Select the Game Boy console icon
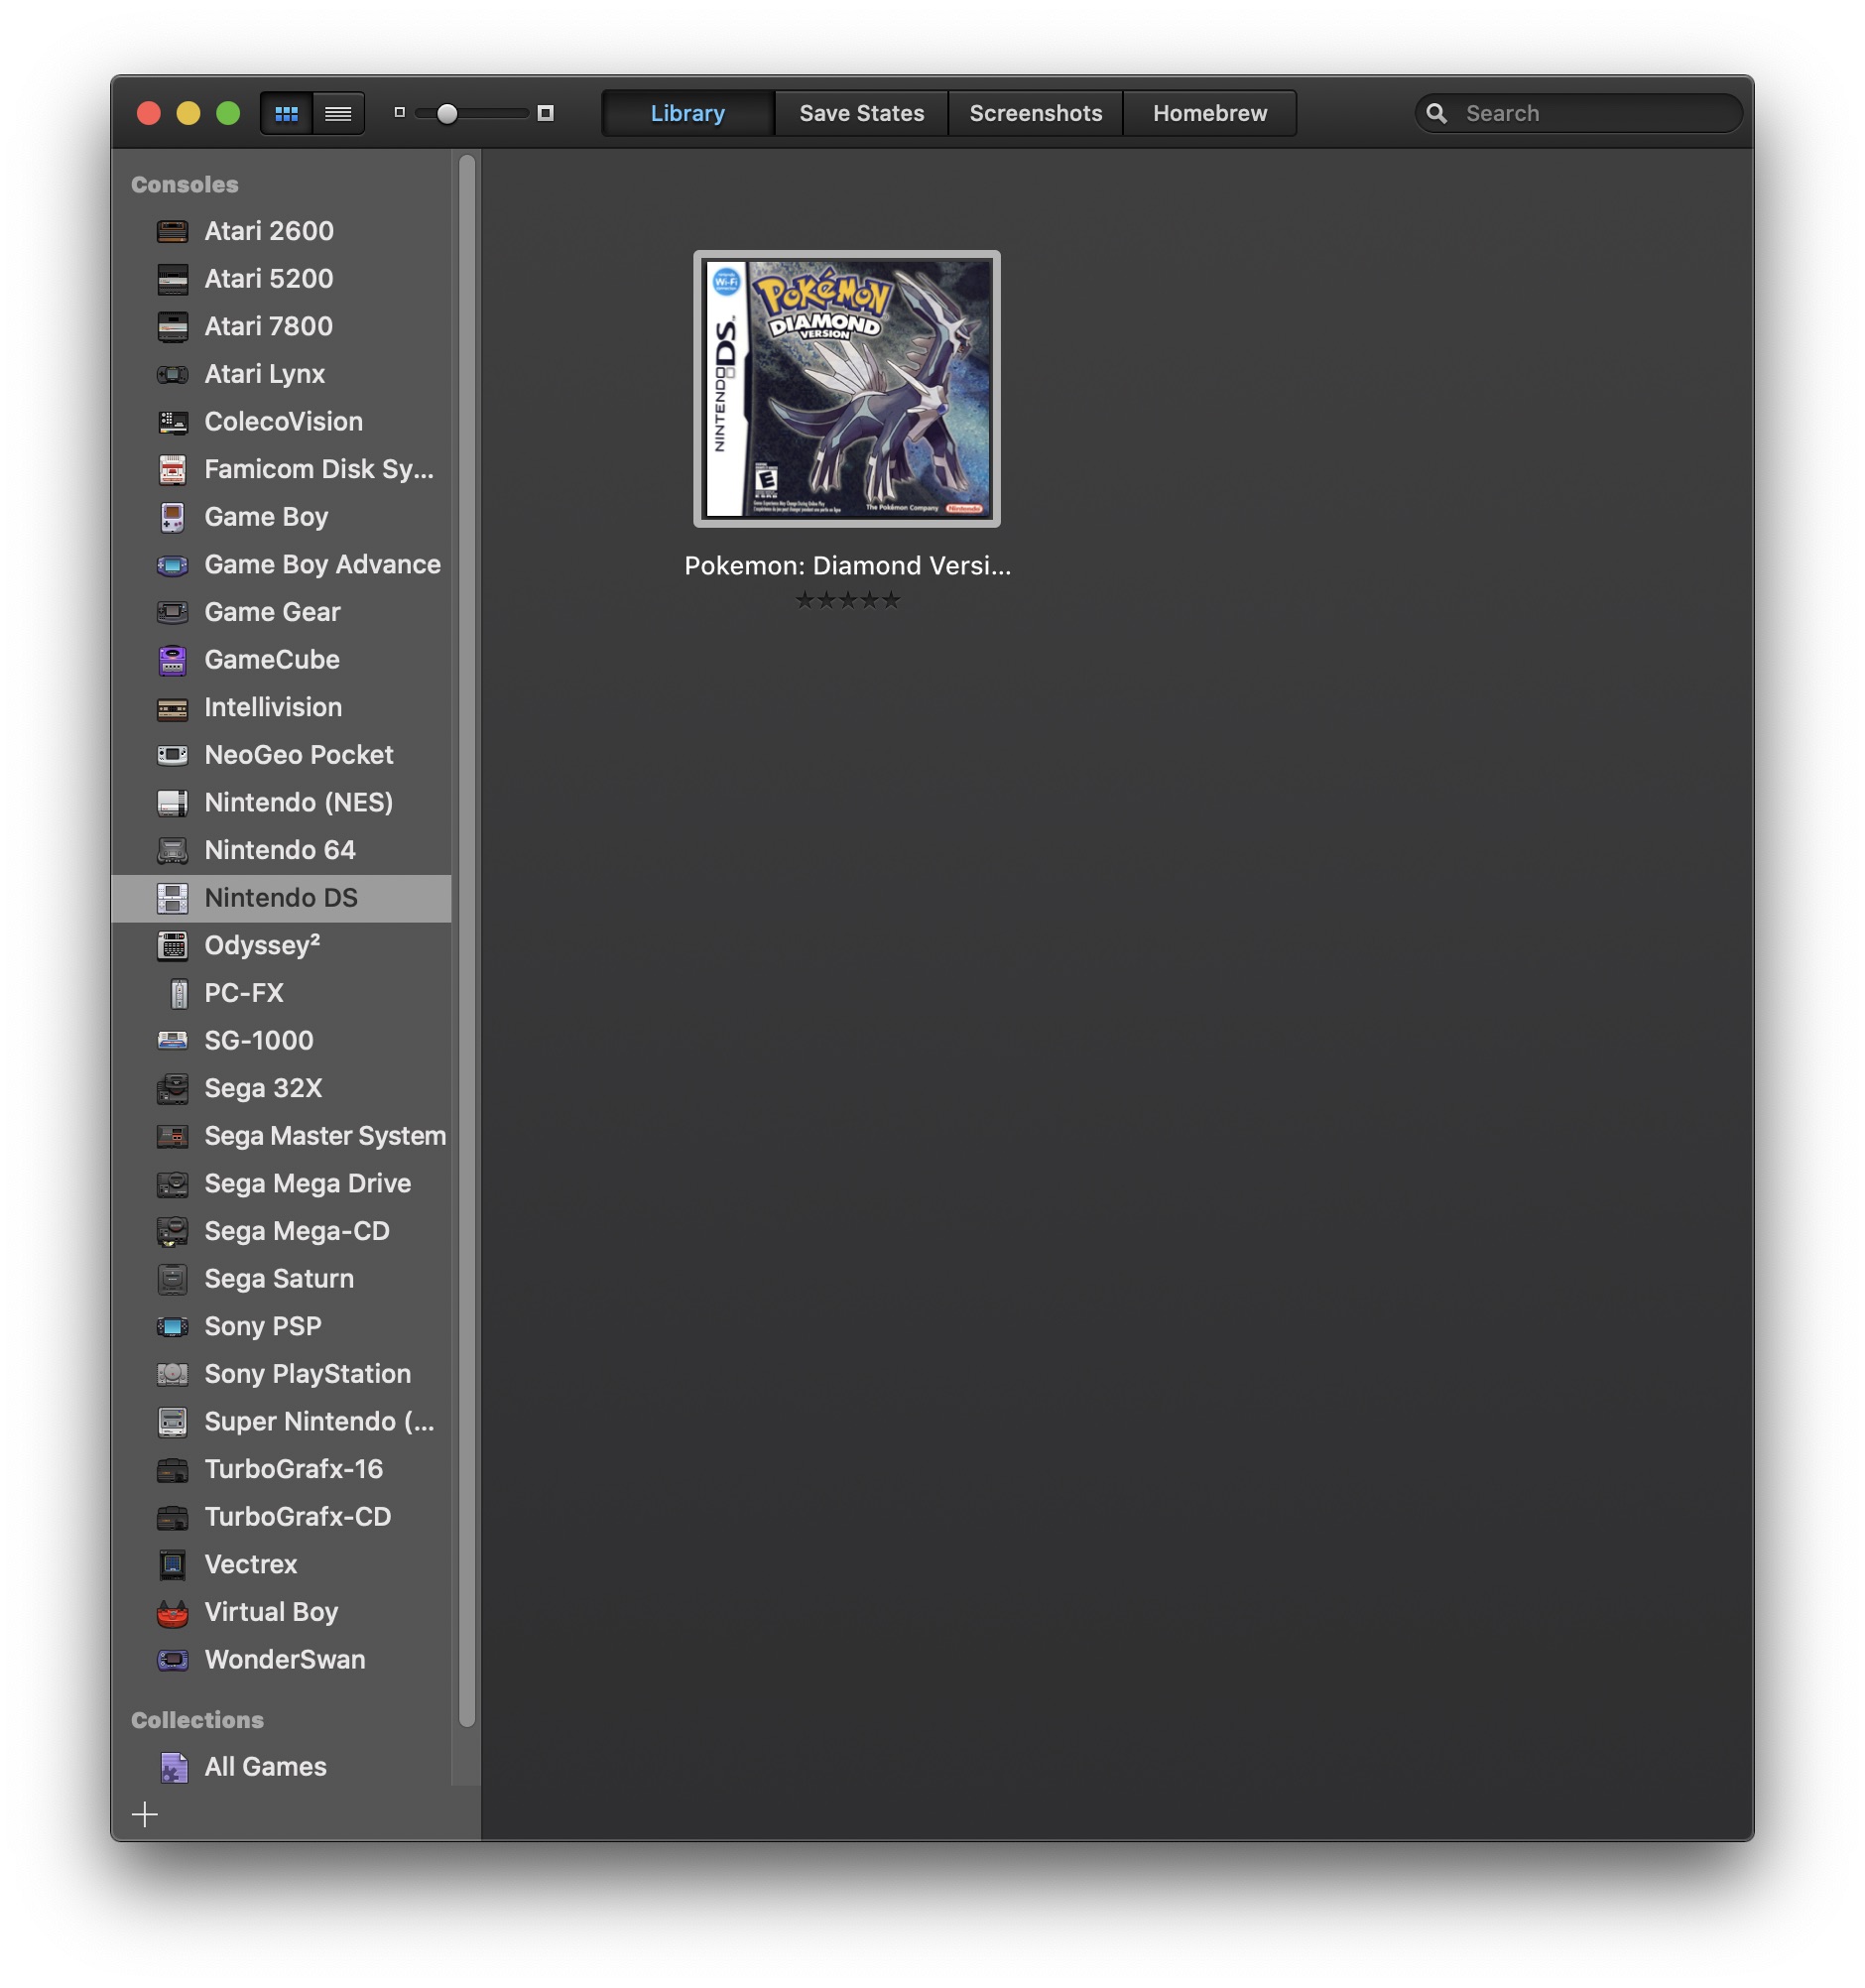The height and width of the screenshot is (1988, 1865). tap(172, 517)
